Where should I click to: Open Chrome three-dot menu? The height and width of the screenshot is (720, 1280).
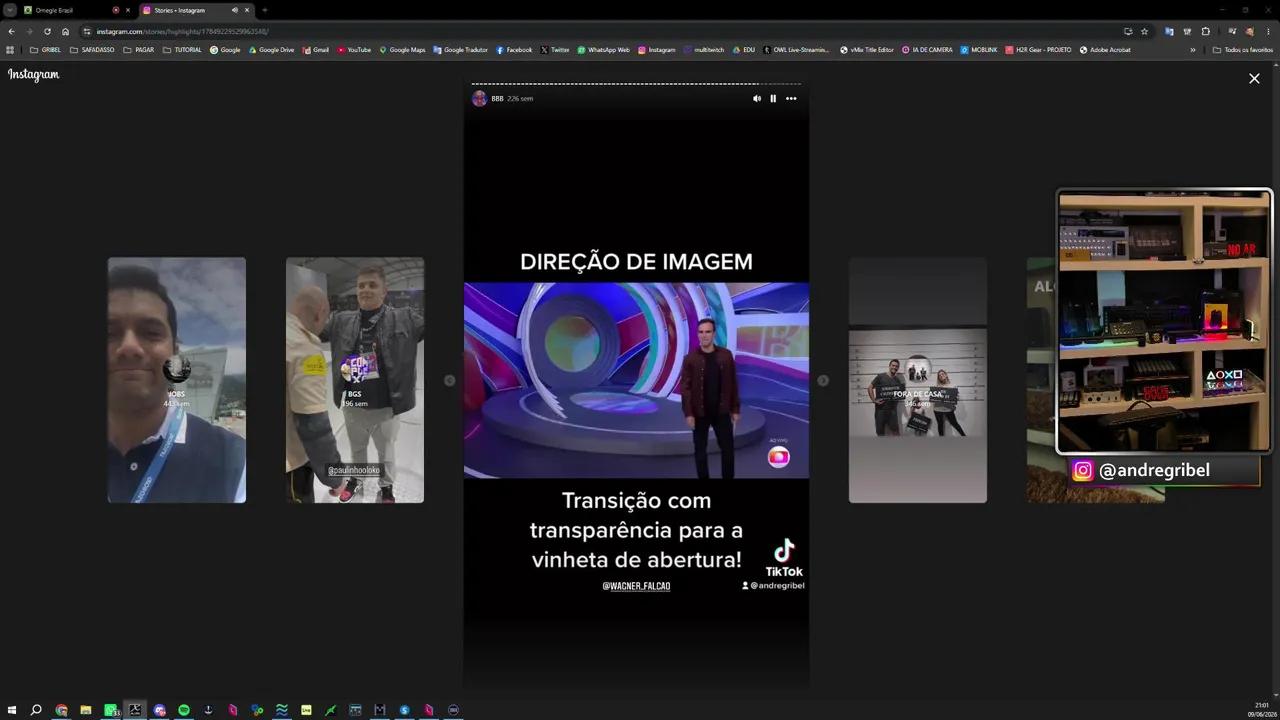pos(1268,31)
